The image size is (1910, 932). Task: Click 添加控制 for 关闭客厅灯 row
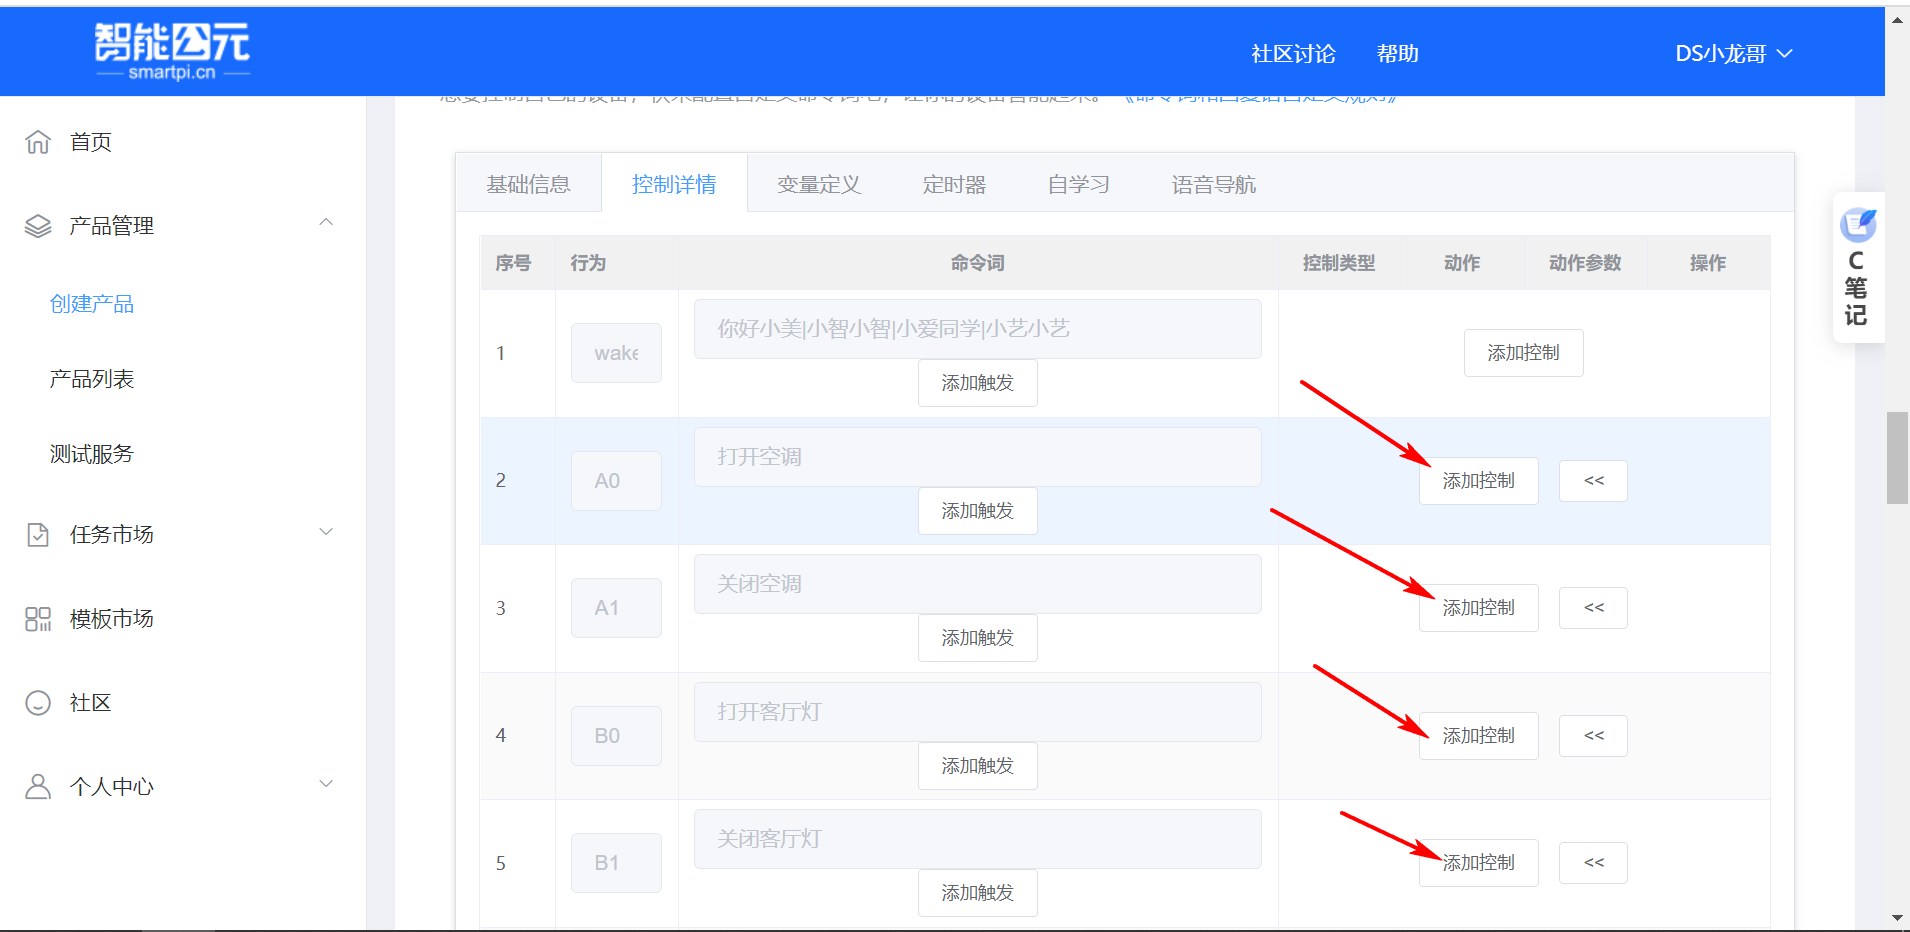1478,863
